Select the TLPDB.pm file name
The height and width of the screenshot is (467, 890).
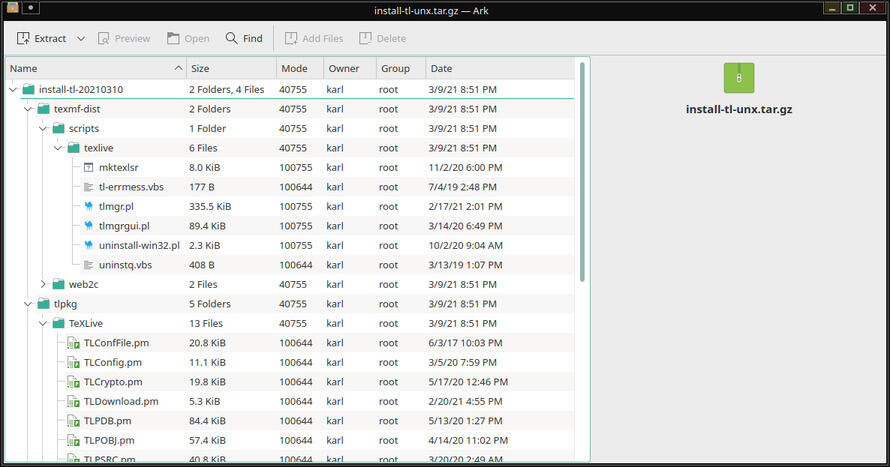click(x=107, y=421)
